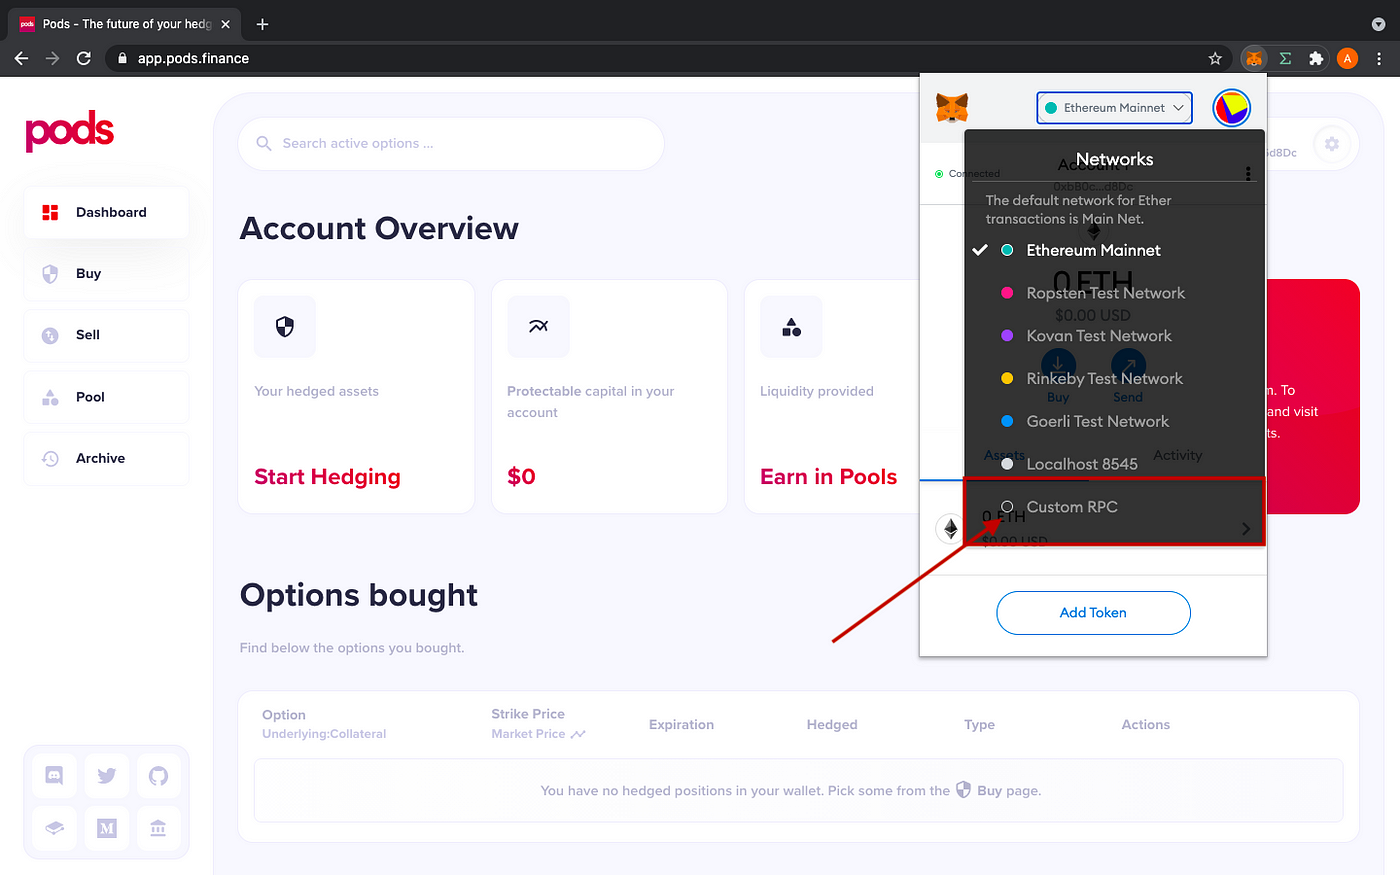The width and height of the screenshot is (1400, 875).
Task: Click the Sigma extension icon in toolbar
Action: 1285,58
